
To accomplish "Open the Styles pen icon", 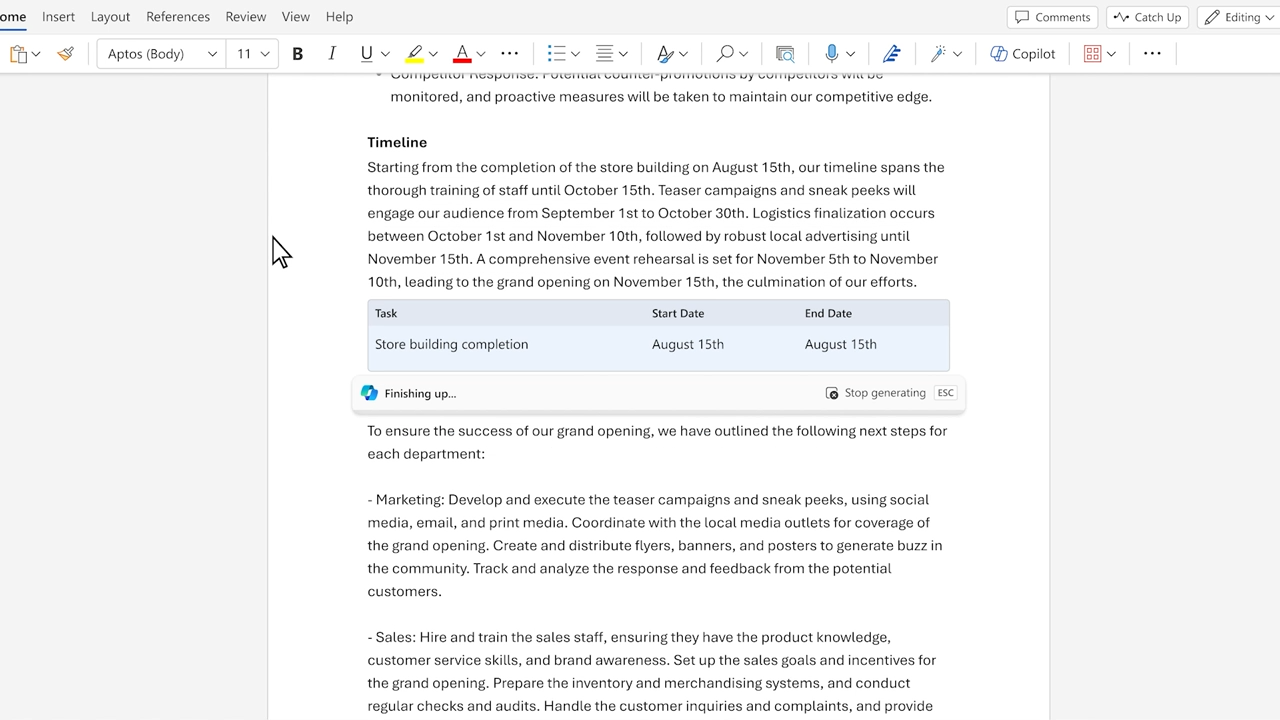I will click(x=664, y=54).
